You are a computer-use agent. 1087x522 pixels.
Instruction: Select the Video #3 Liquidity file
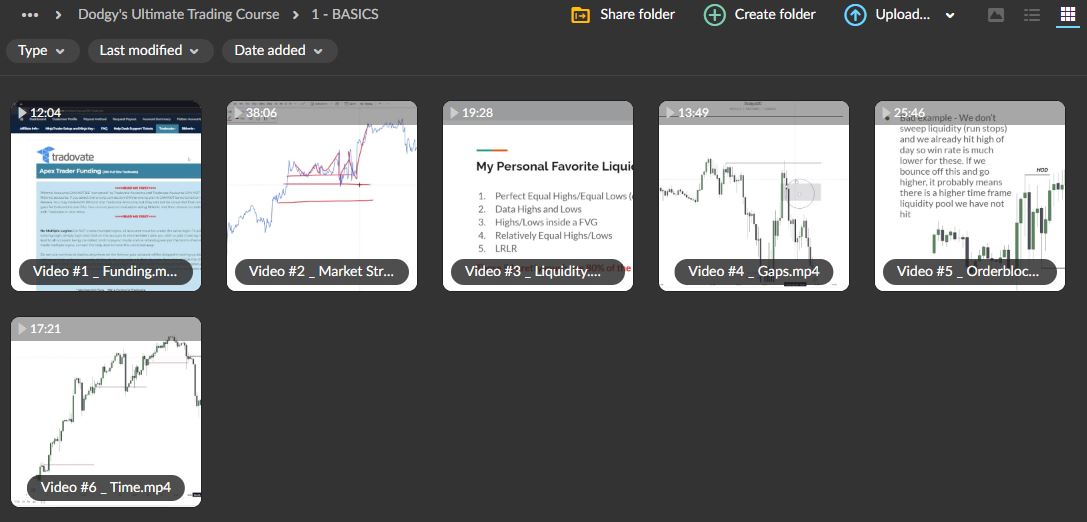pyautogui.click(x=538, y=195)
